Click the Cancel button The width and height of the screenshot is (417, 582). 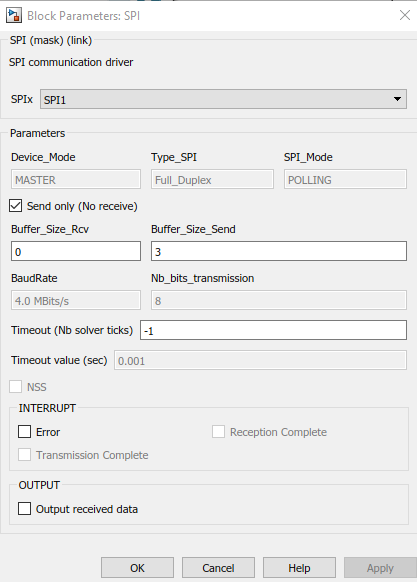tap(218, 568)
